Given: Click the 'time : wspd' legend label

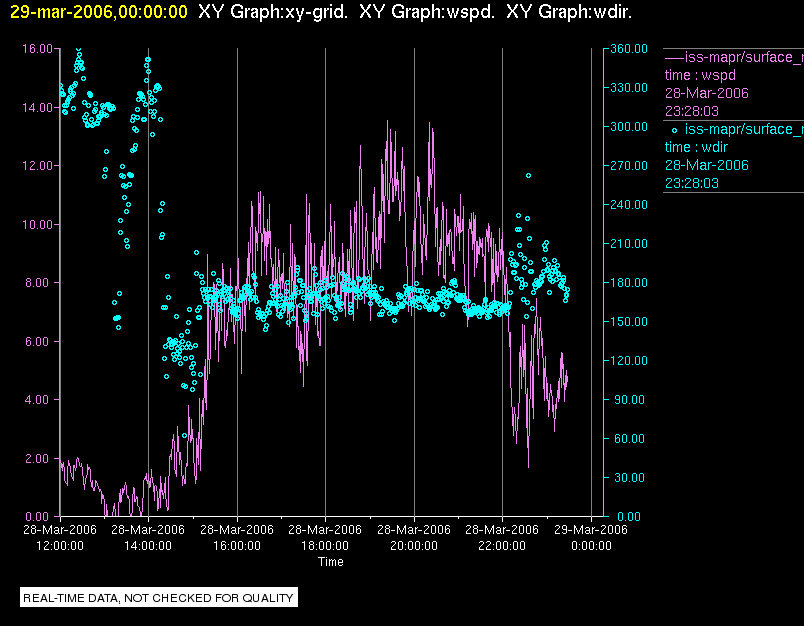Looking at the screenshot, I should [x=700, y=75].
